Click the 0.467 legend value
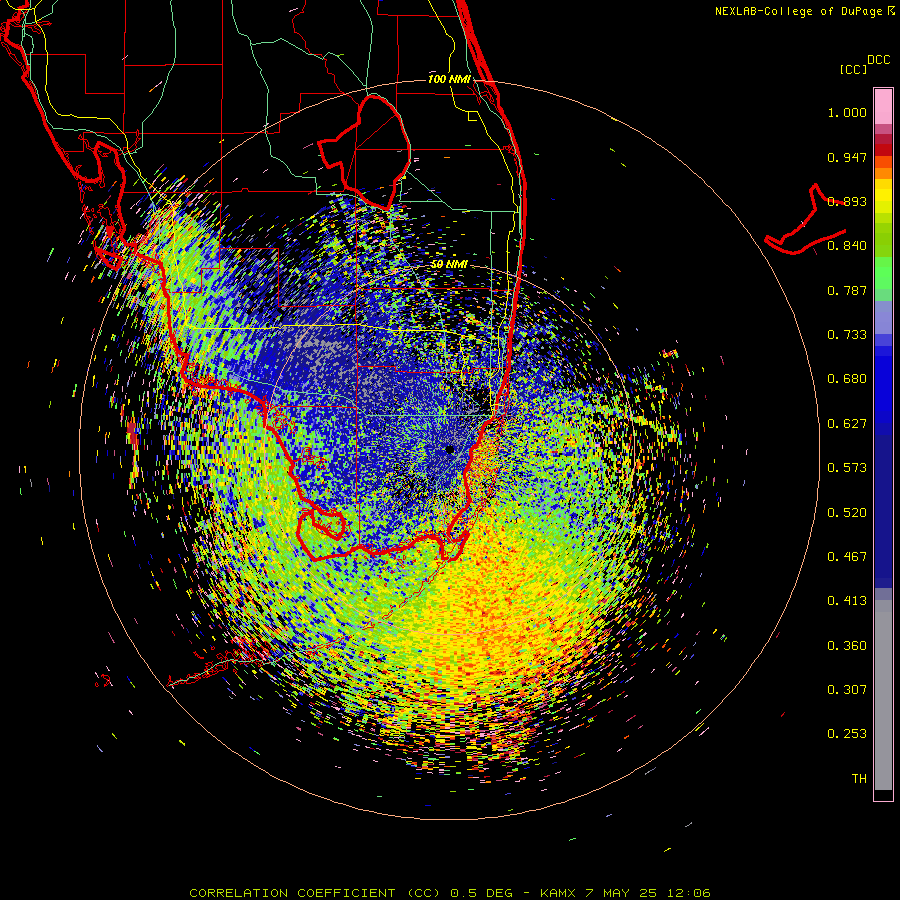The image size is (900, 900). coord(847,557)
